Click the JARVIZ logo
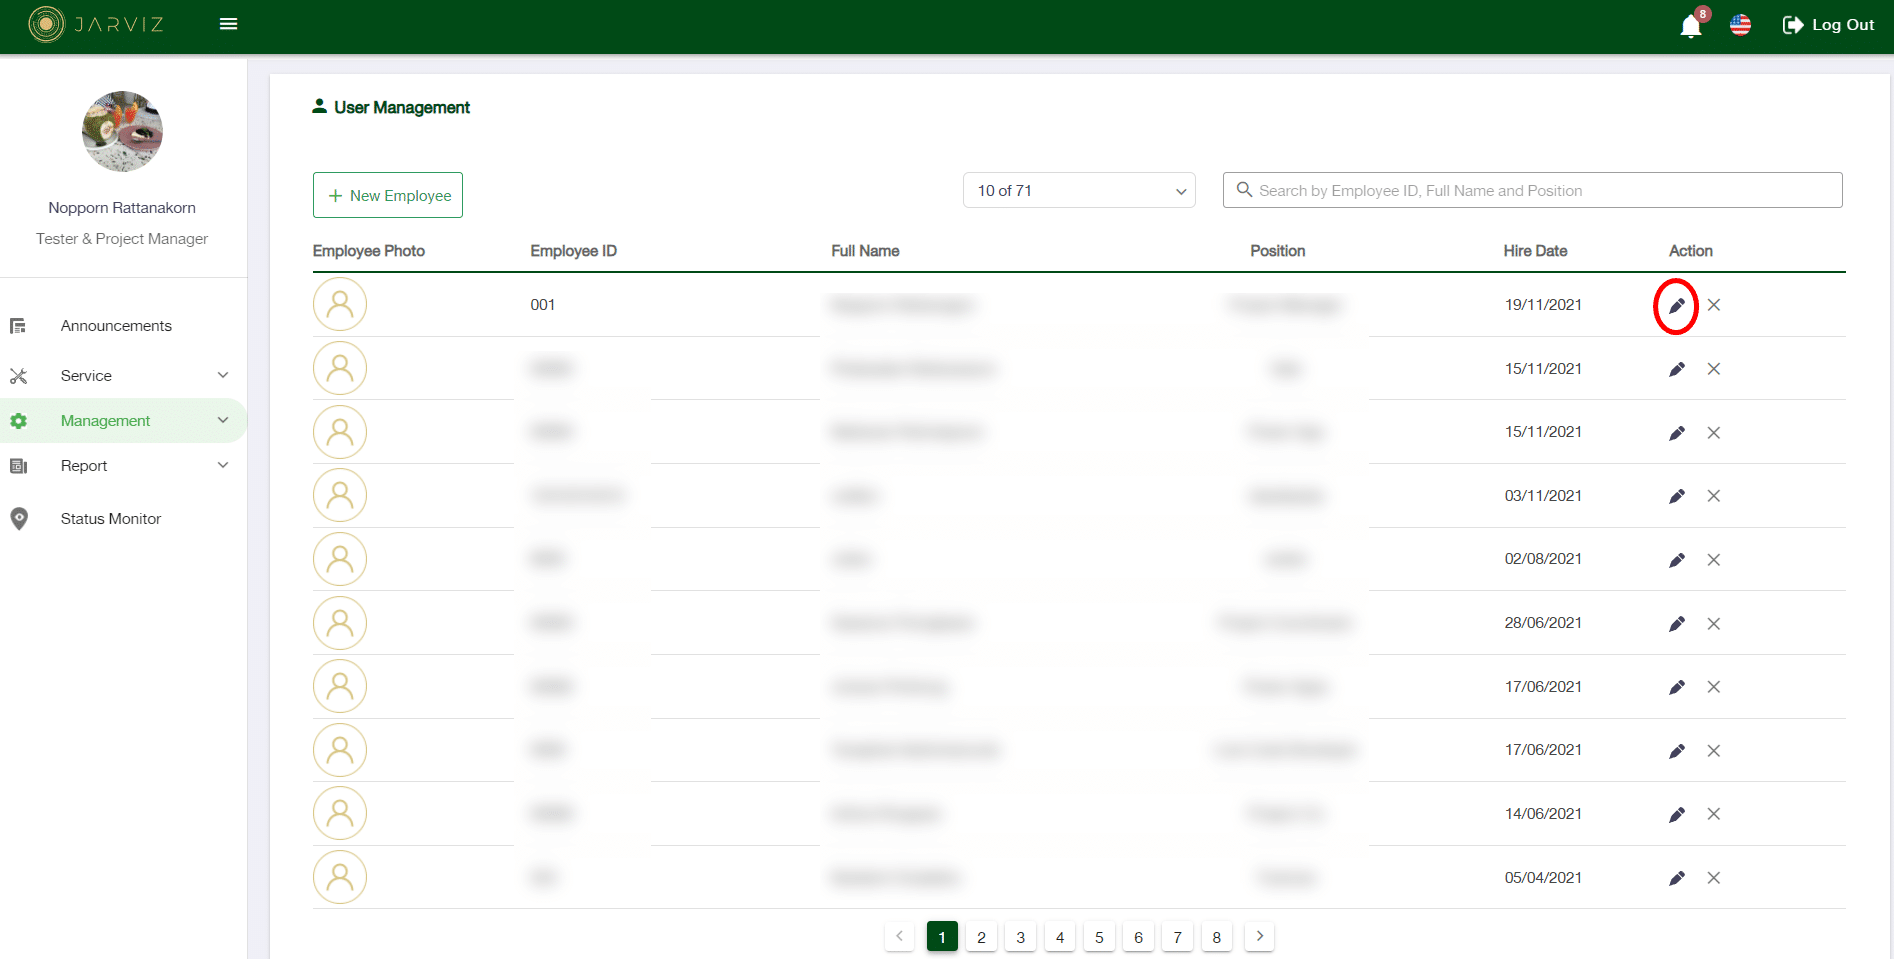1894x959 pixels. coord(97,24)
